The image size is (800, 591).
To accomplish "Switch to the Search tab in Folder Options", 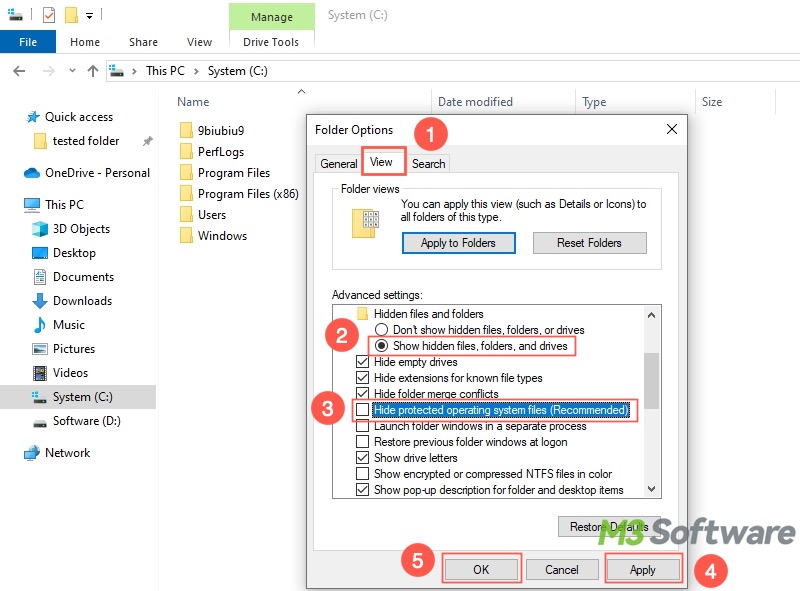I will point(428,162).
